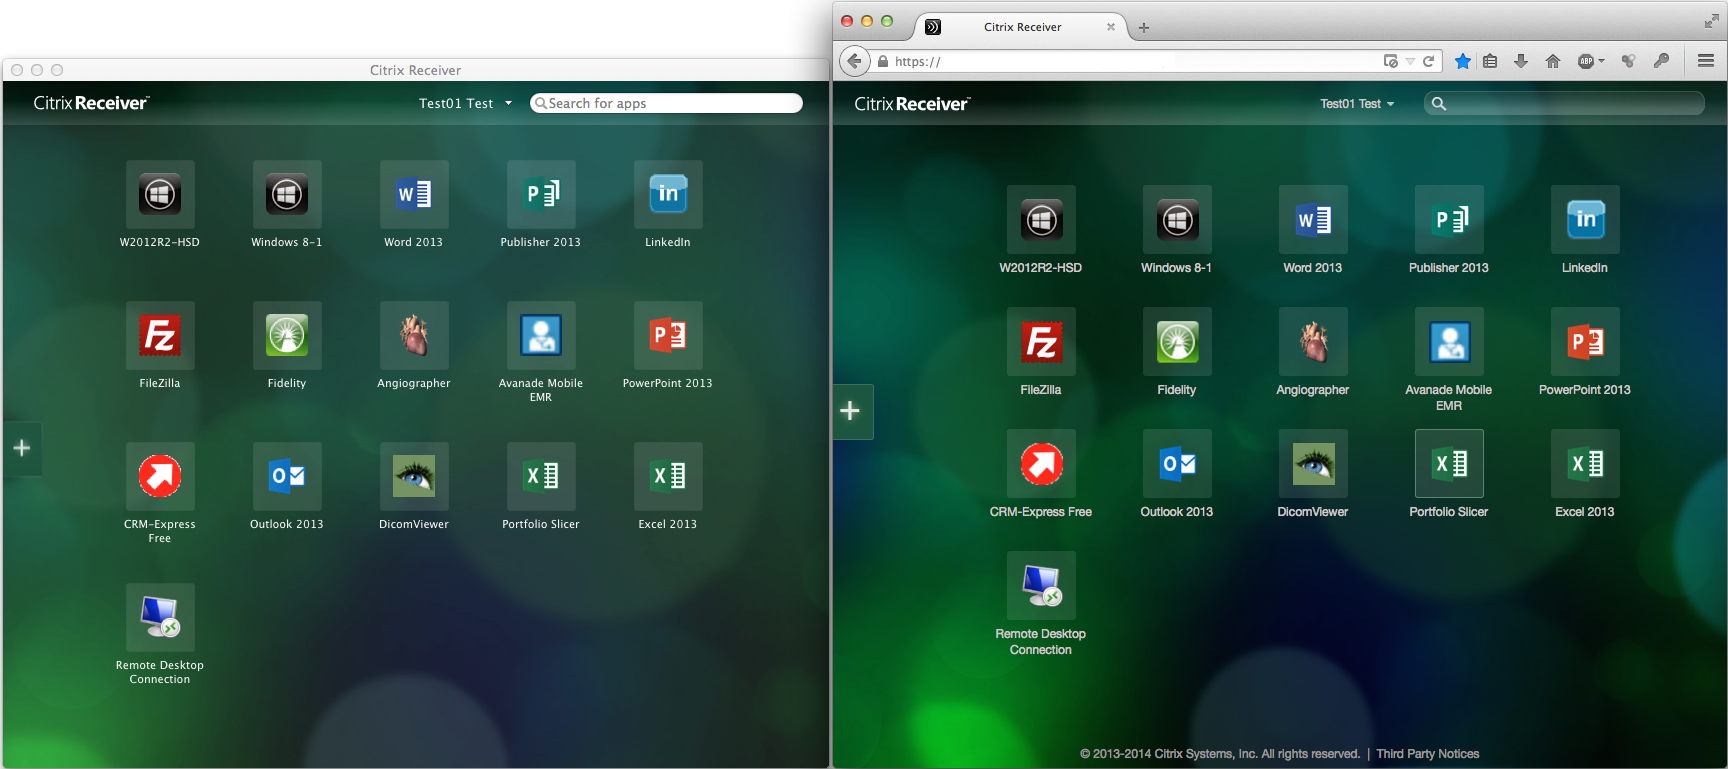Open the Third Party Notices link
This screenshot has height=769, width=1728.
coord(1427,754)
